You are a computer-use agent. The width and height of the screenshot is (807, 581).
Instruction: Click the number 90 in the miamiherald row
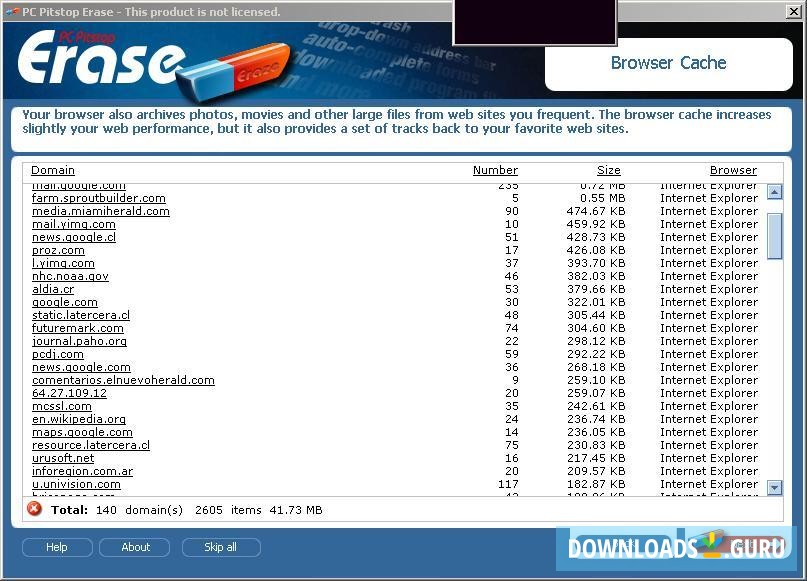(512, 211)
